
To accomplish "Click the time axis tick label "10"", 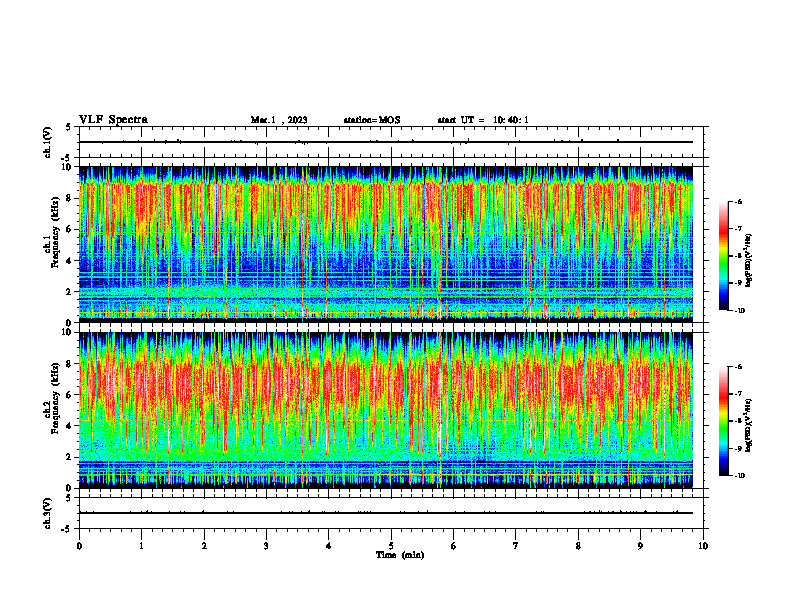I will coord(703,546).
